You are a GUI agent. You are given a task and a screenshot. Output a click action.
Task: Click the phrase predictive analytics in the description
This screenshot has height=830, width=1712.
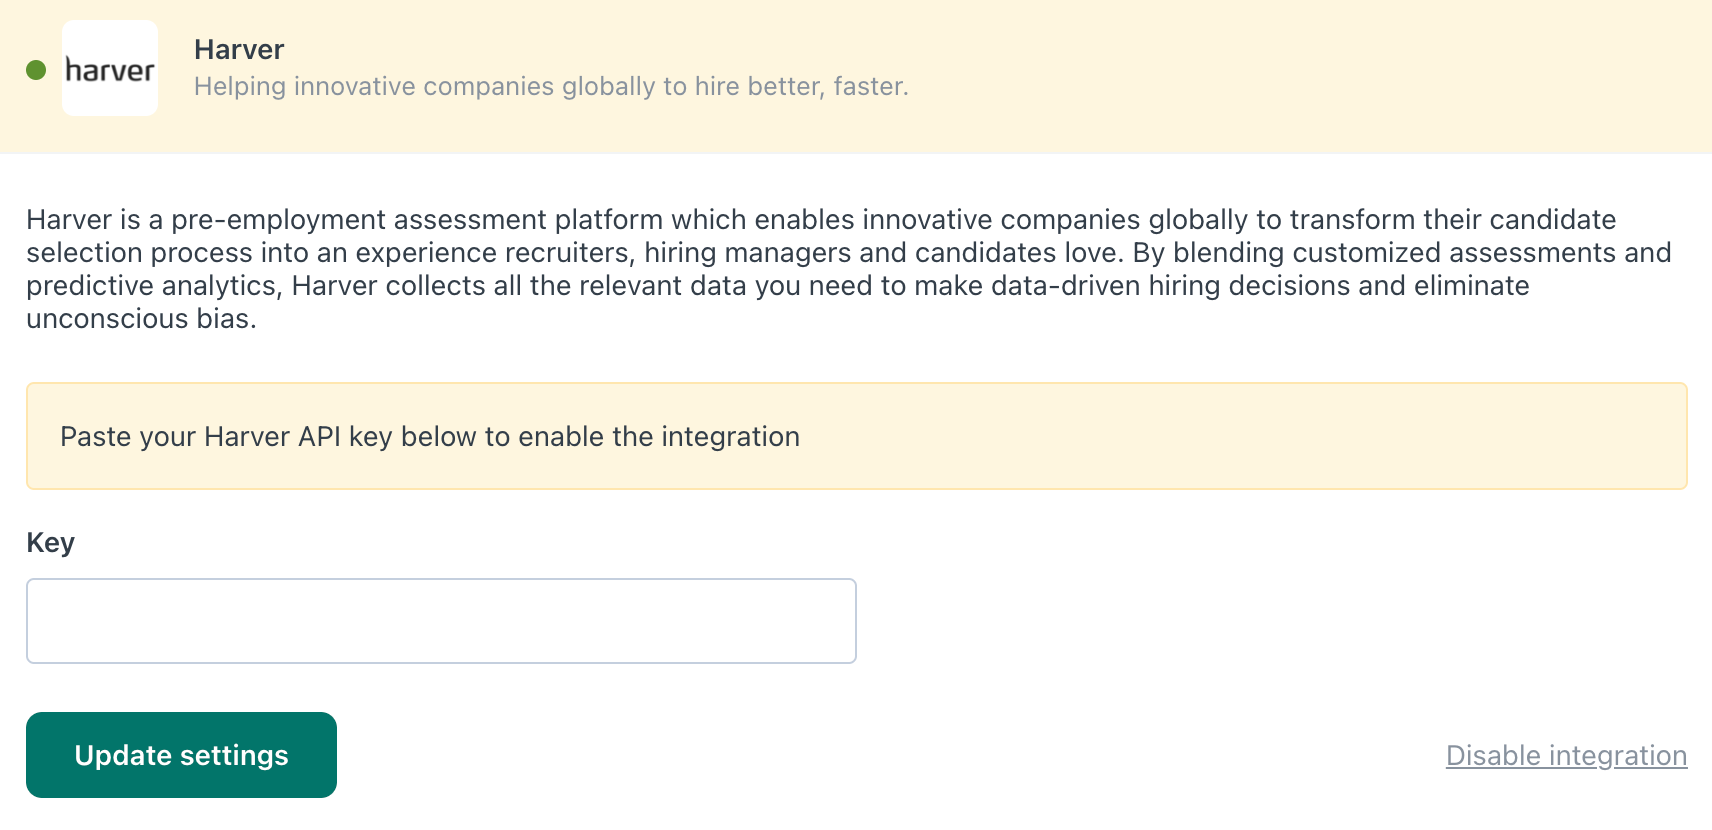[x=151, y=285]
